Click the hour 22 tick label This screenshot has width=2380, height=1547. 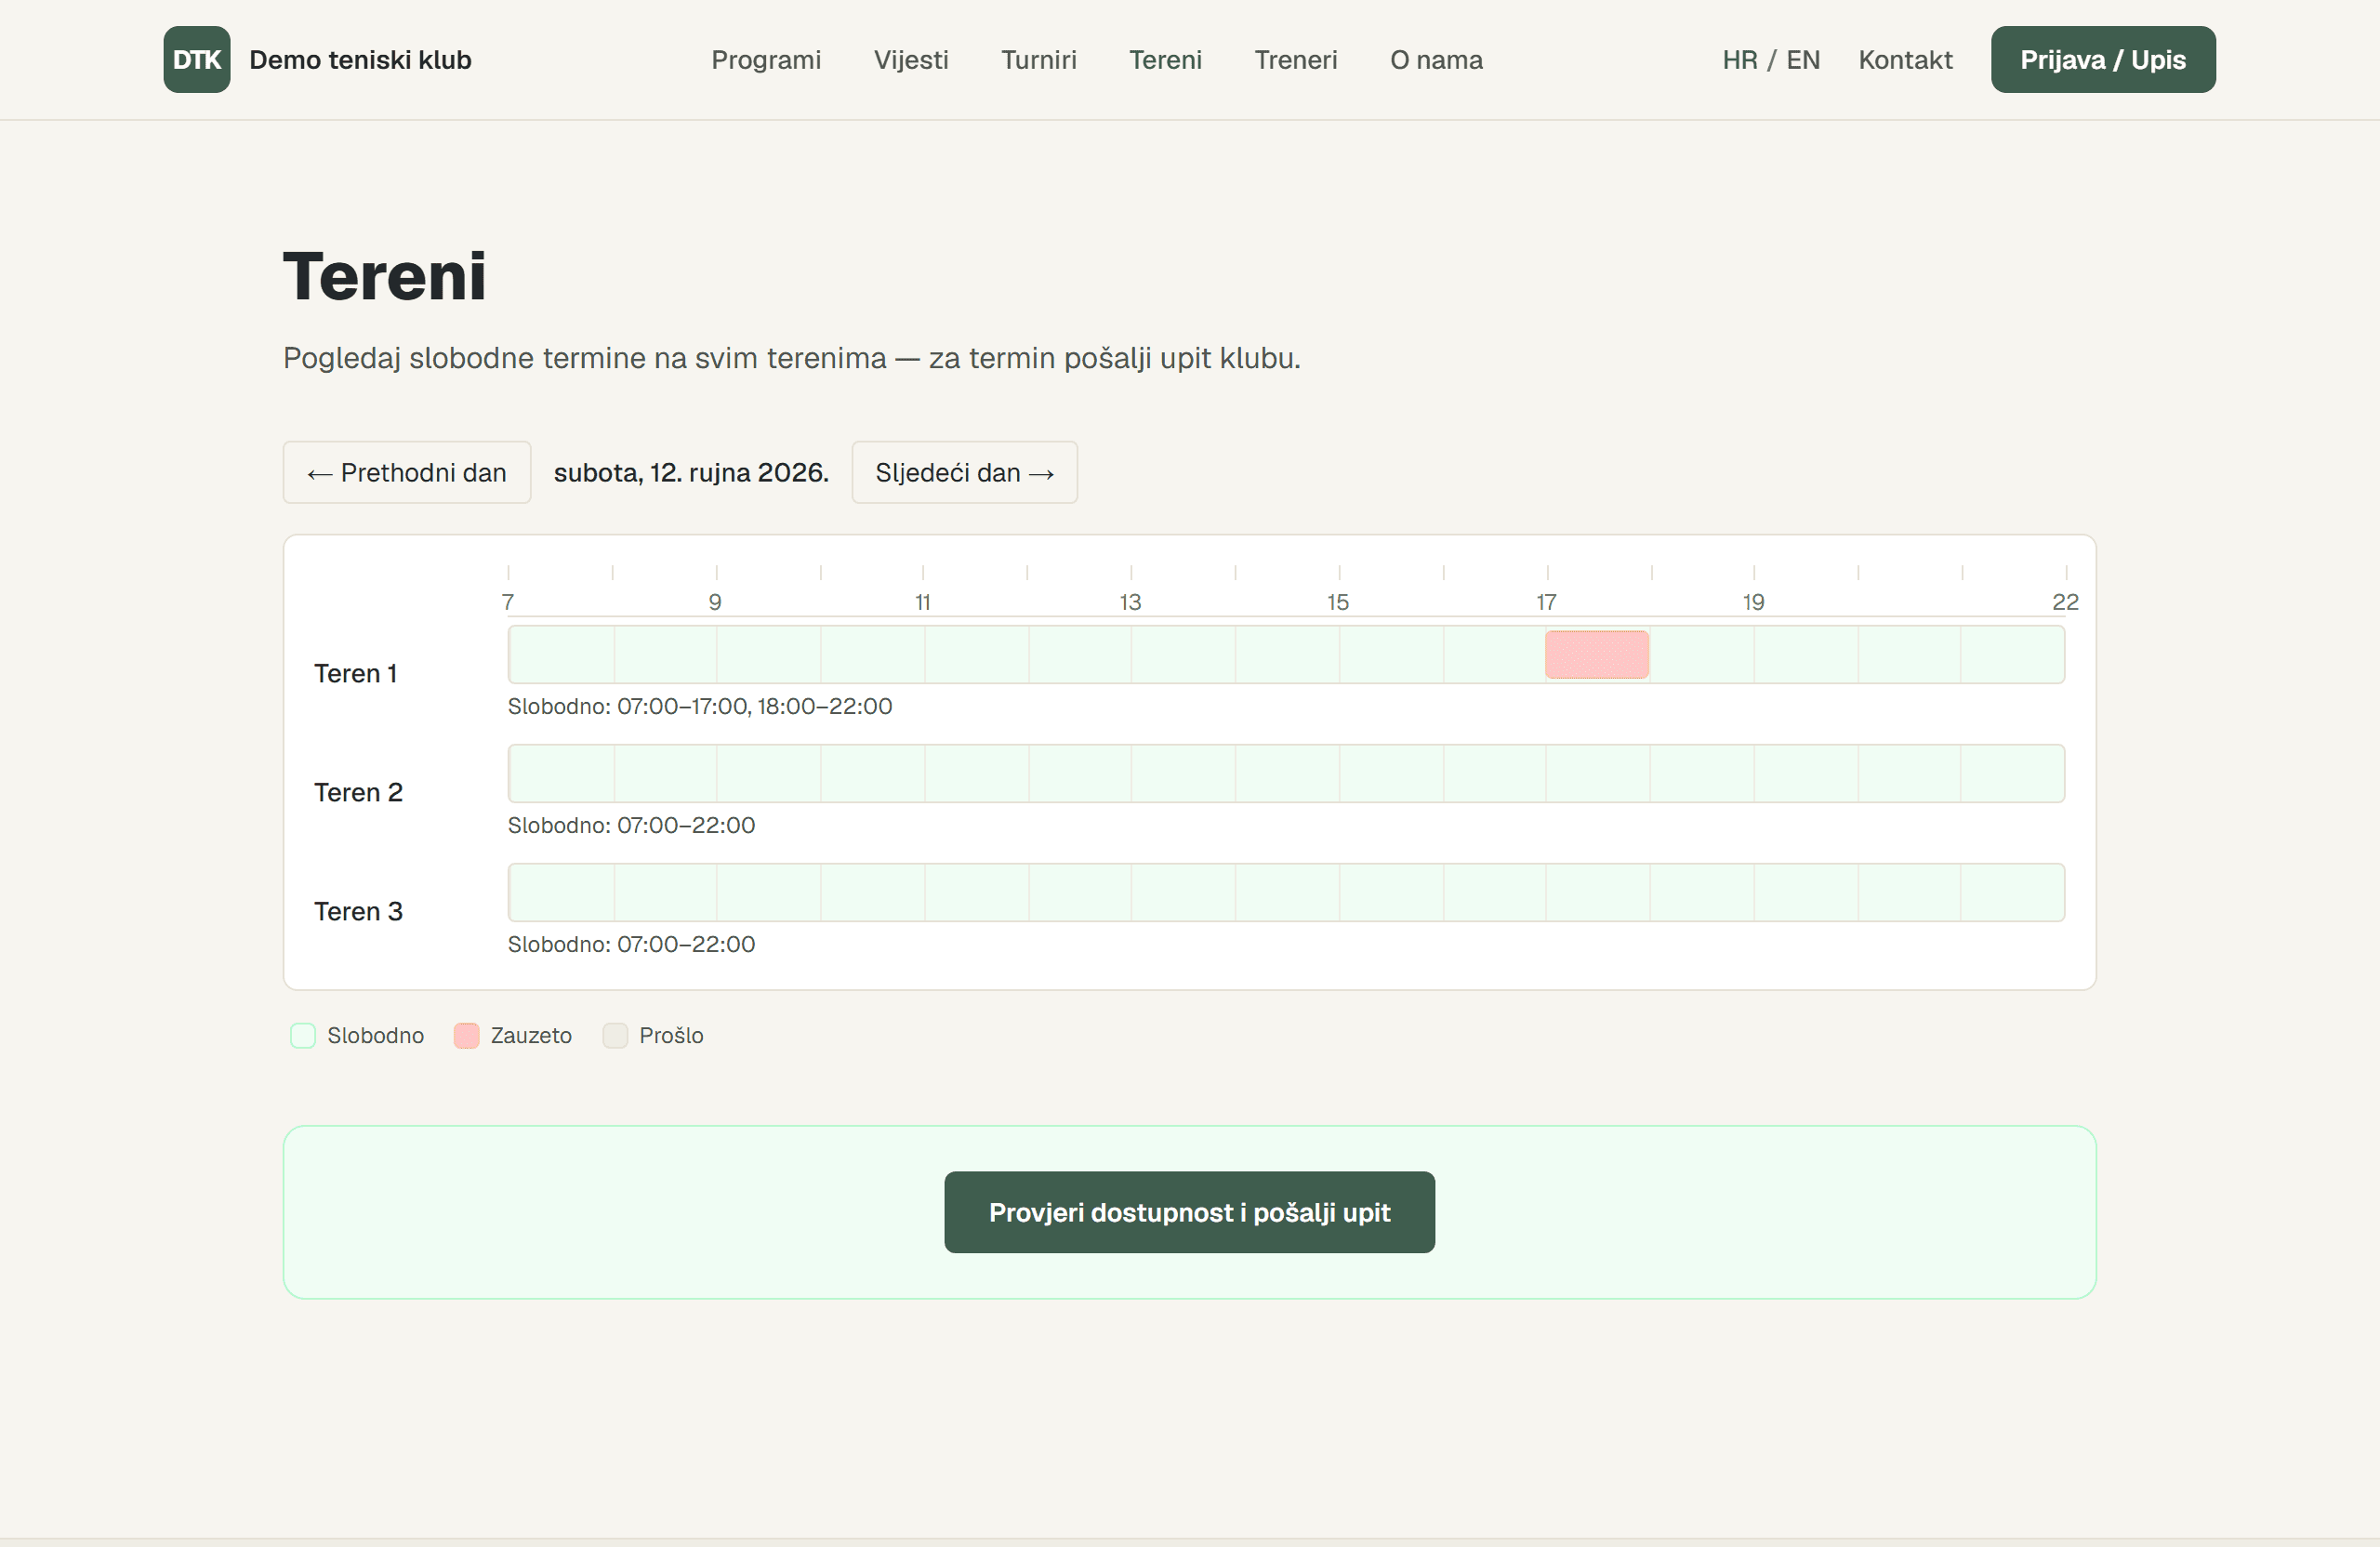tap(2065, 602)
